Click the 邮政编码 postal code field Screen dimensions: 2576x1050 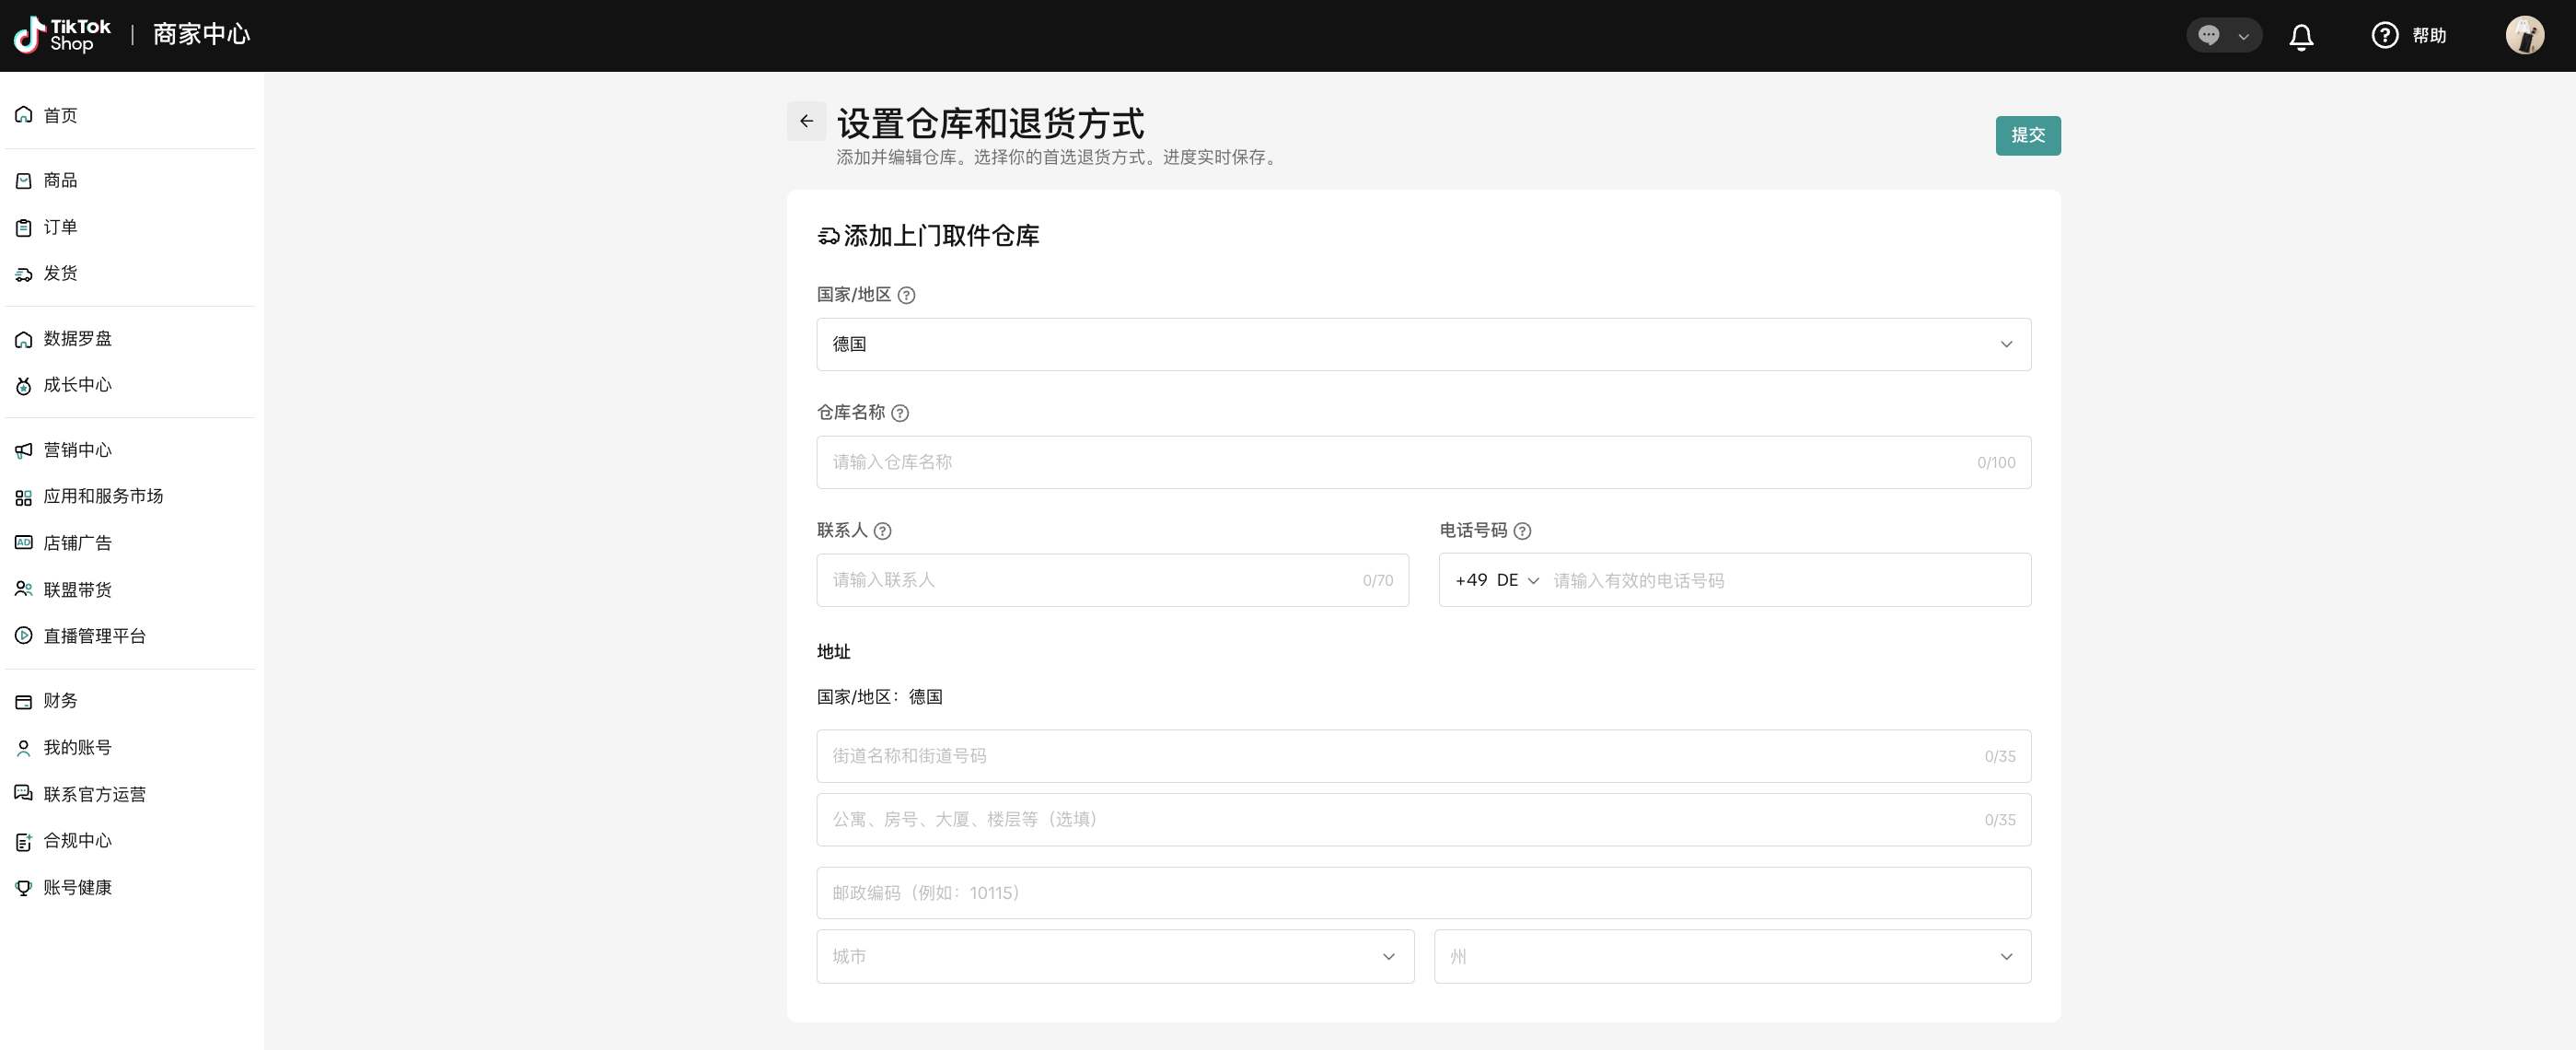click(1422, 893)
